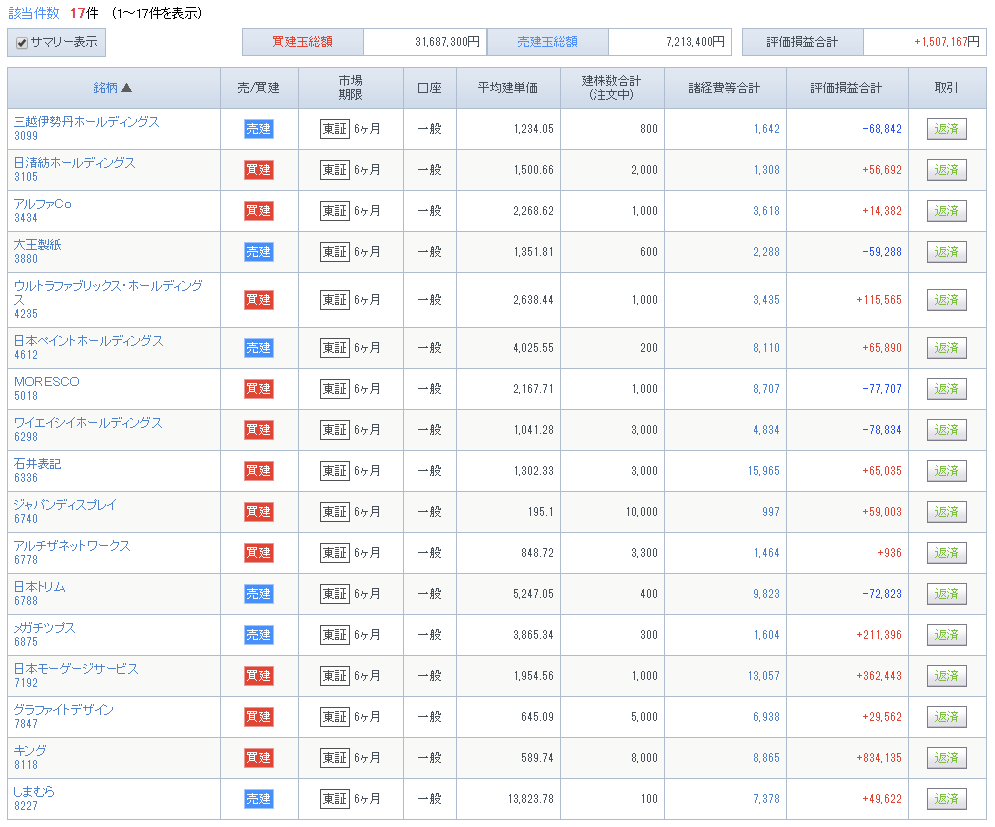Click 返済 button for グラファイトデザイン
Image resolution: width=995 pixels, height=827 pixels.
click(946, 717)
